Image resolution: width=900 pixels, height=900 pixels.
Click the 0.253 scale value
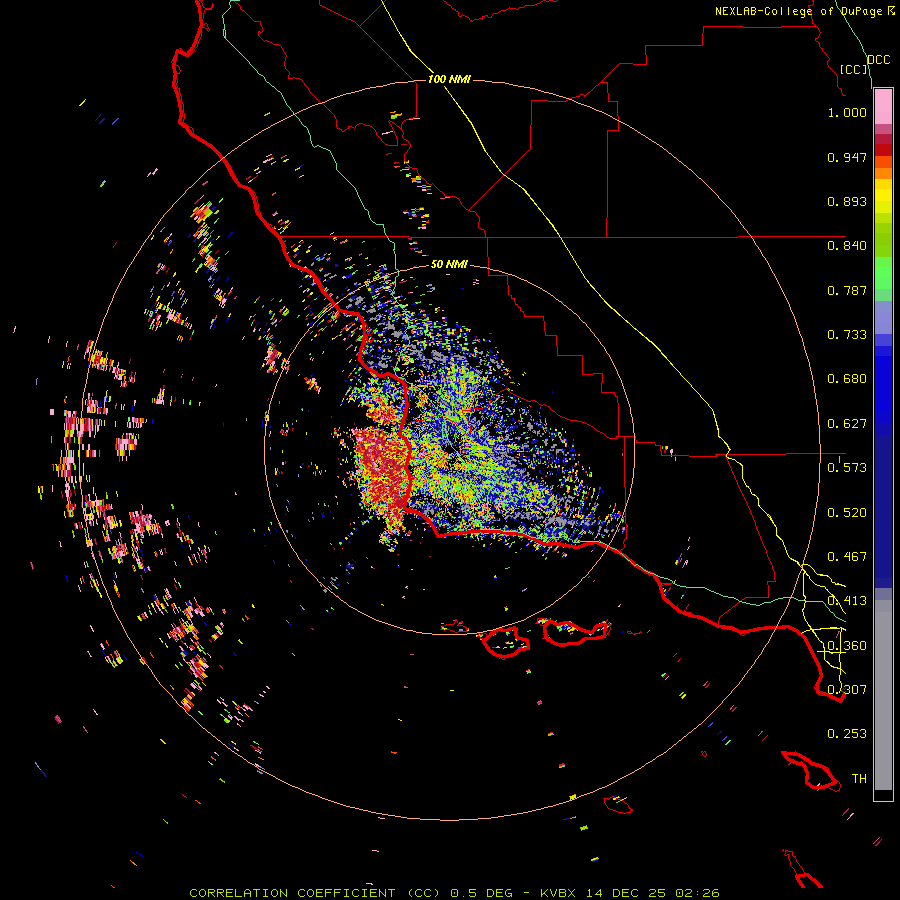847,734
